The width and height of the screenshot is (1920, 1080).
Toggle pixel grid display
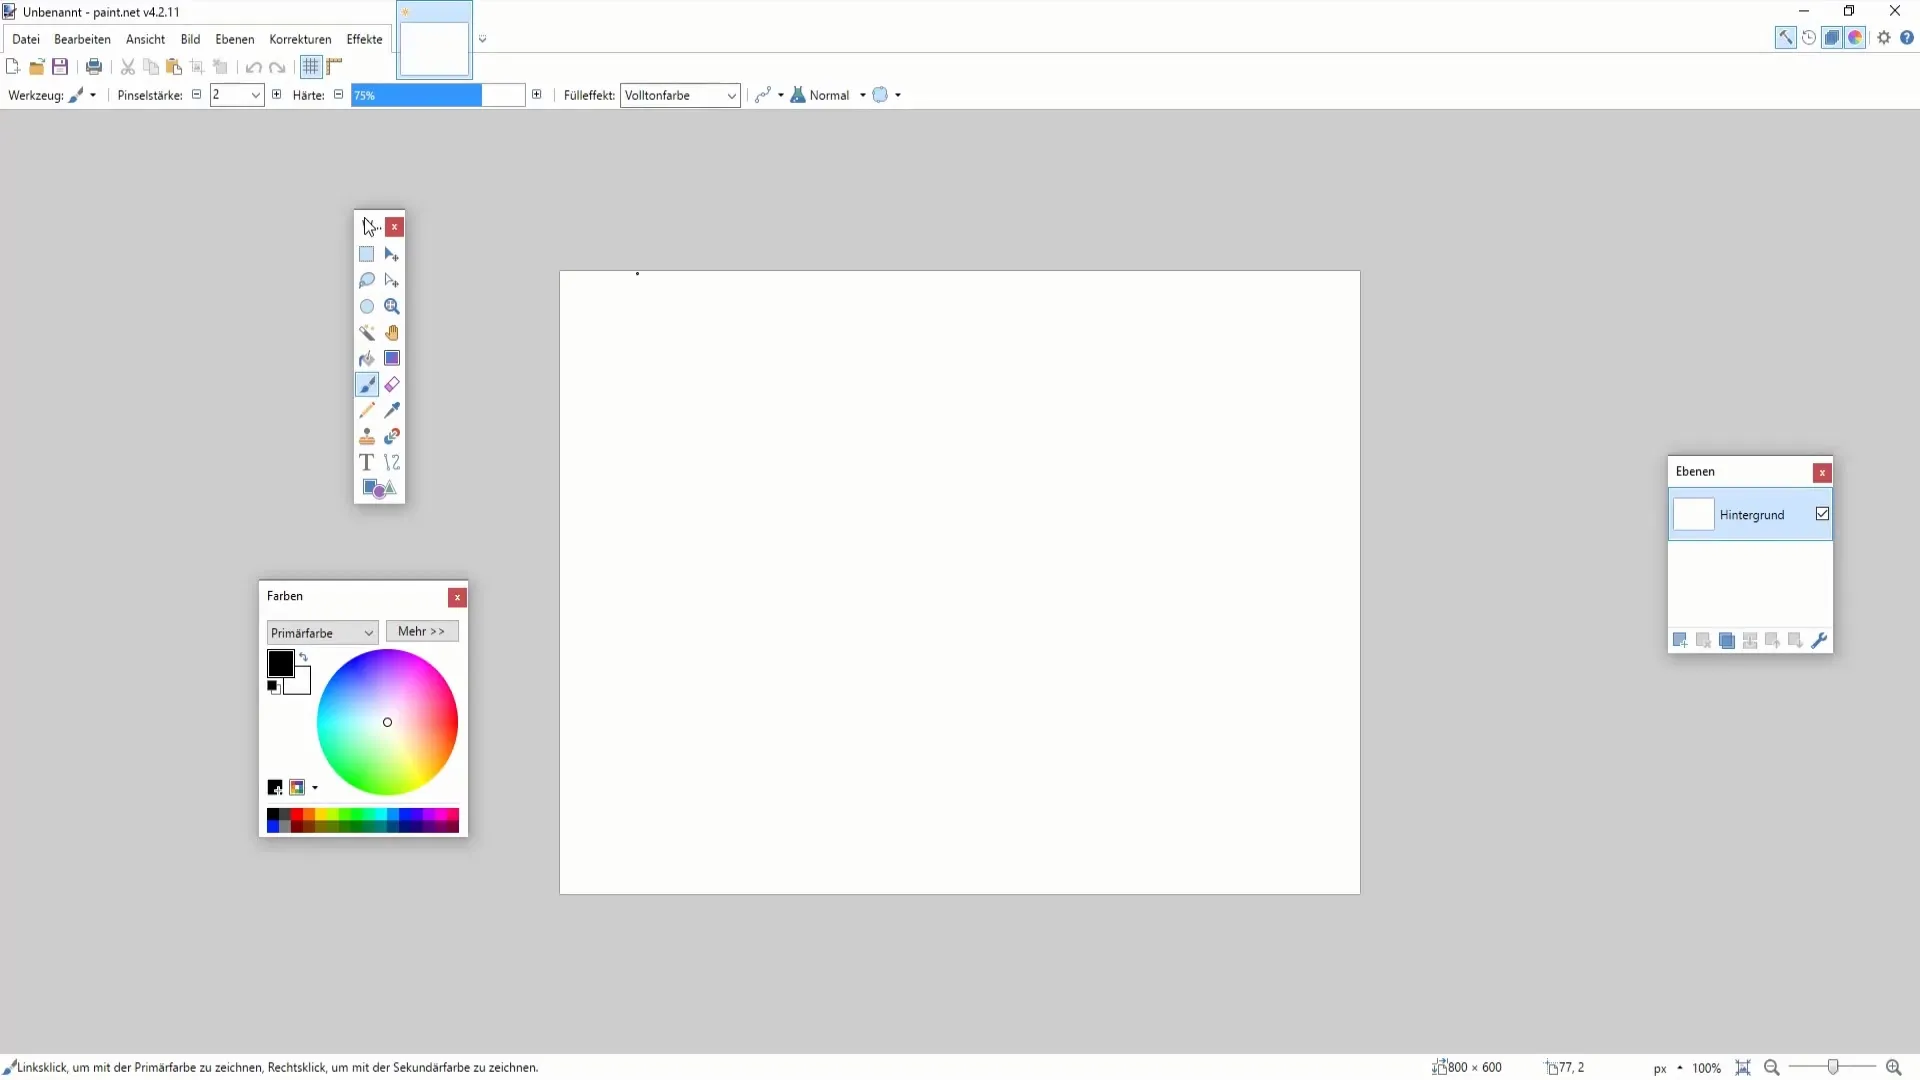pos(311,67)
